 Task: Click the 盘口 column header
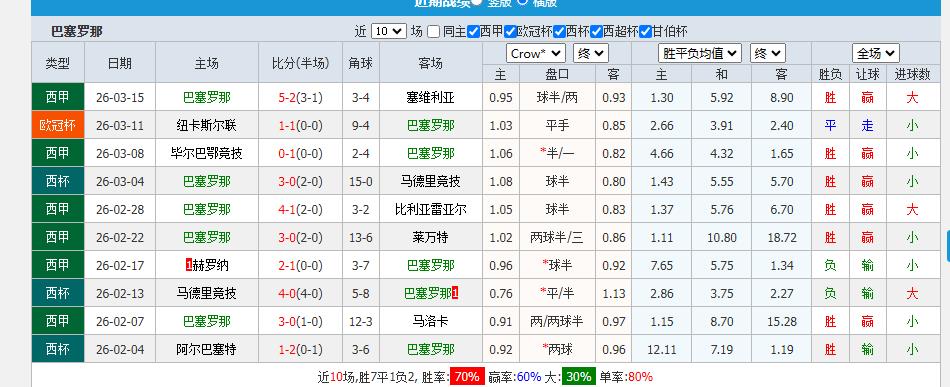(x=557, y=74)
